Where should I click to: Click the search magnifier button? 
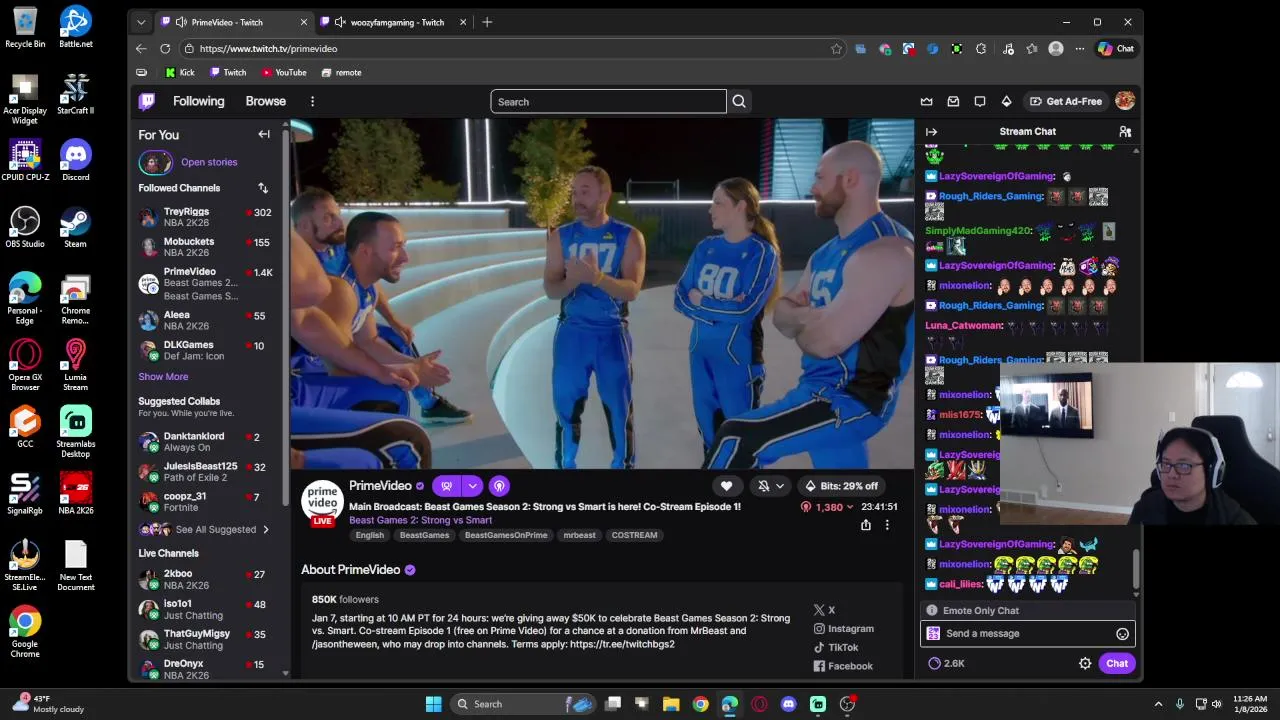click(x=739, y=101)
